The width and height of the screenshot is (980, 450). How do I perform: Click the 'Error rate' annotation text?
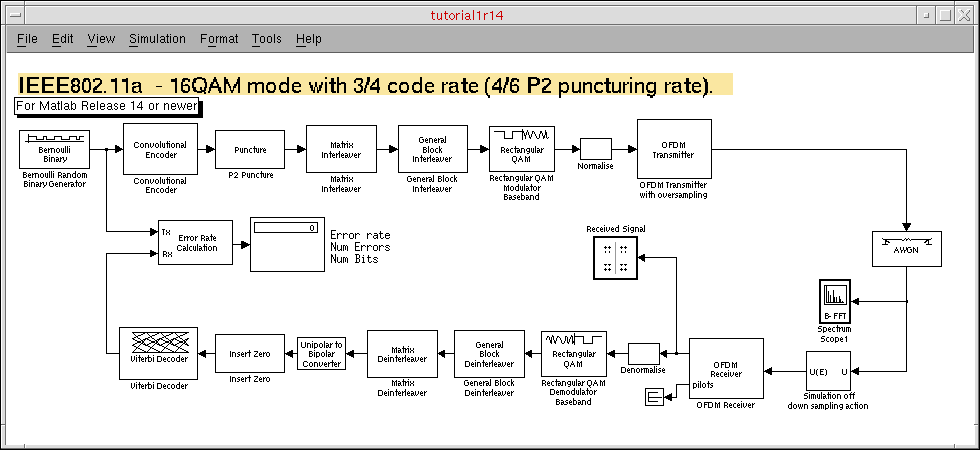360,235
